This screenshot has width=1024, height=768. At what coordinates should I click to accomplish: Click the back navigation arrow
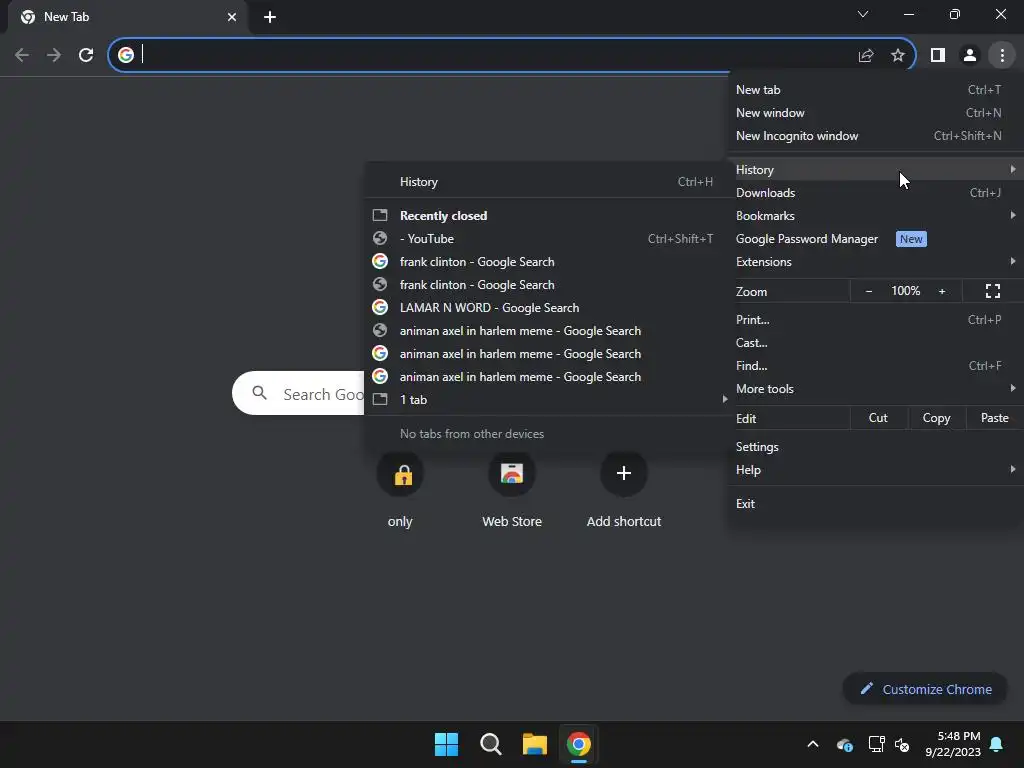(22, 55)
